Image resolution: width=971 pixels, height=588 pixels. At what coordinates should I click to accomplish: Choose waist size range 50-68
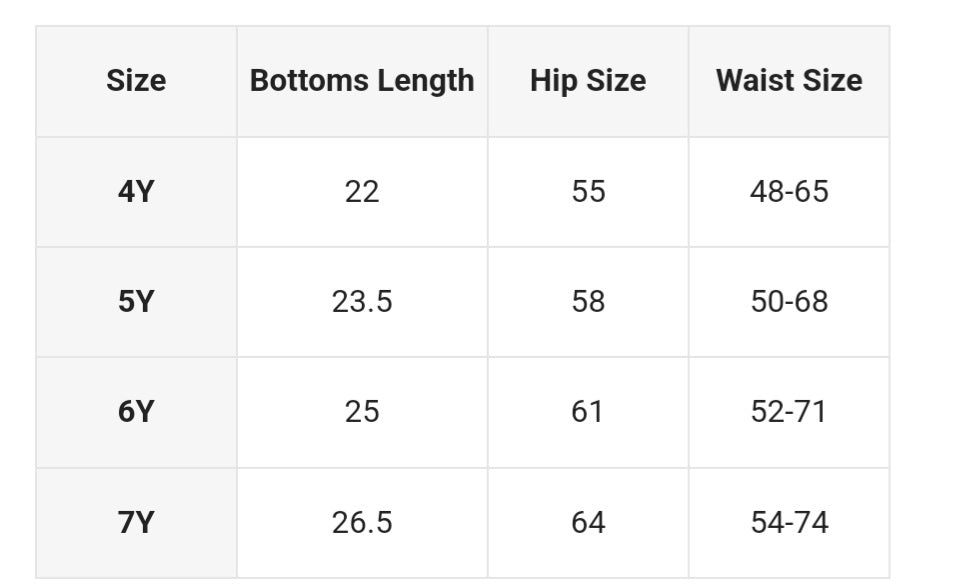click(789, 301)
